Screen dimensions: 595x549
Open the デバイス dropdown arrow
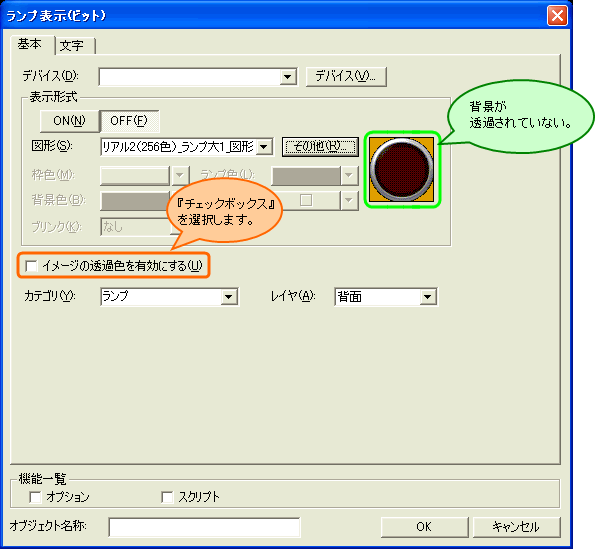coord(288,77)
